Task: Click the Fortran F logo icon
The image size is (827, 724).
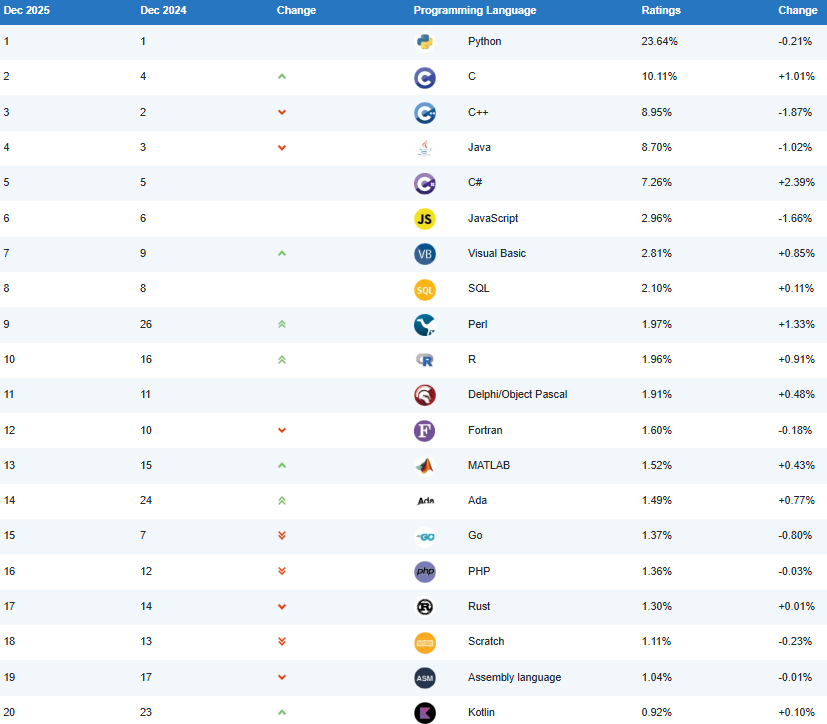Action: tap(425, 430)
